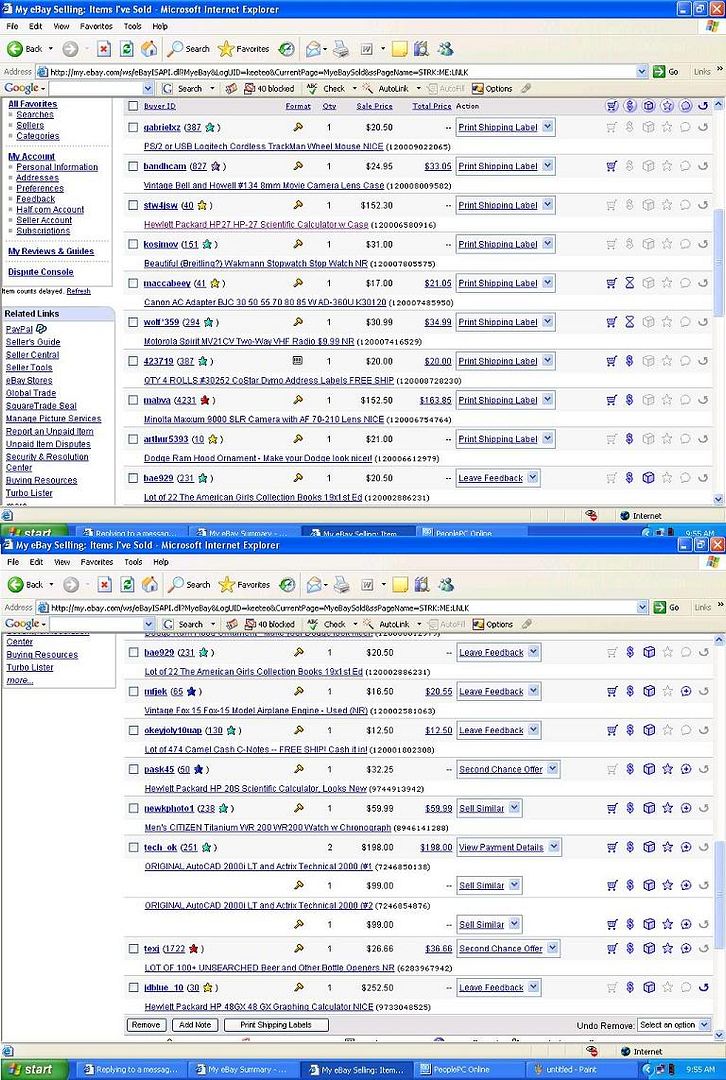Select the checkbox for mfjek's listing

tap(134, 691)
